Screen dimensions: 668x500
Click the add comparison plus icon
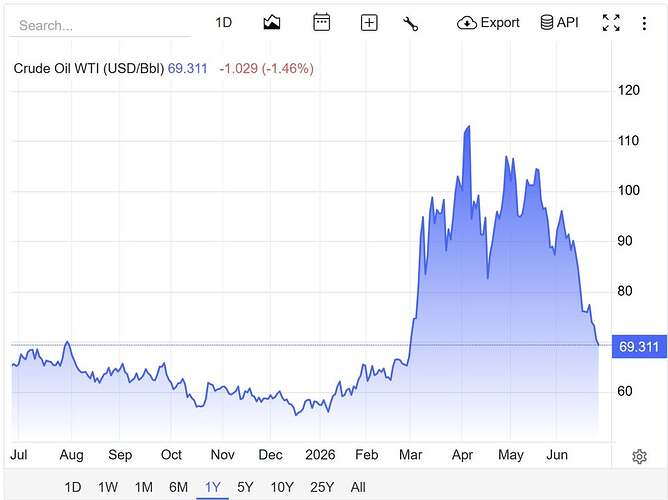coord(369,23)
